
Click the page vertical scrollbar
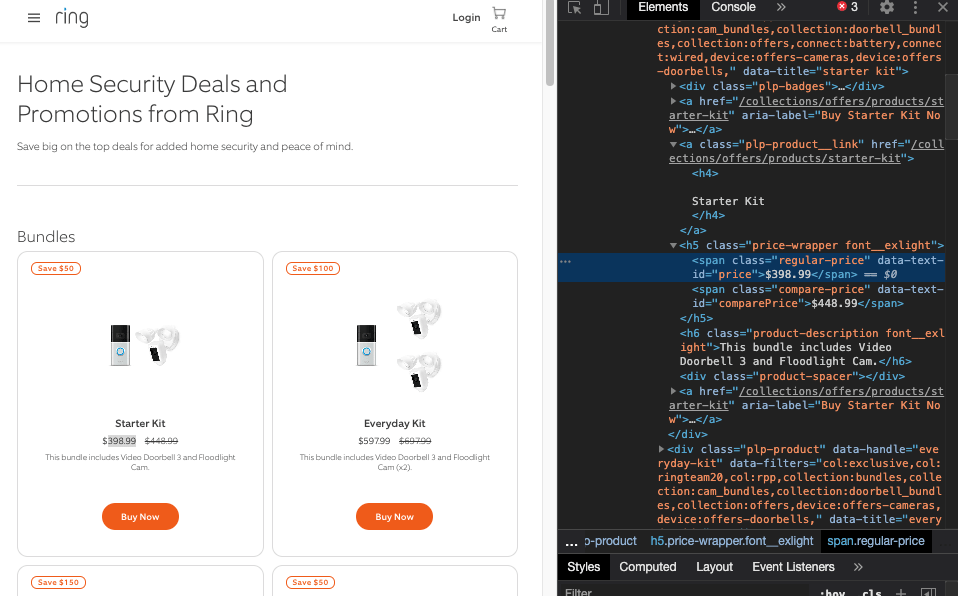tap(550, 43)
